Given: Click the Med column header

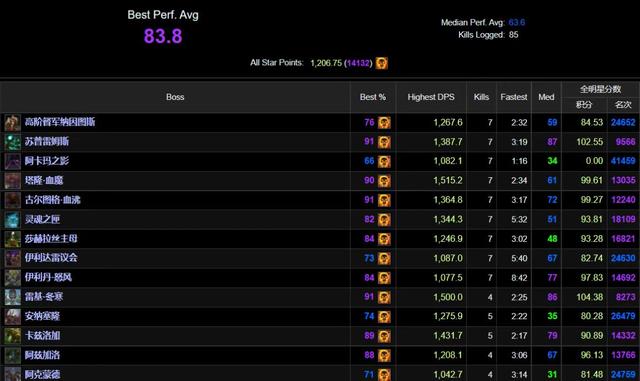Looking at the screenshot, I should click(546, 97).
